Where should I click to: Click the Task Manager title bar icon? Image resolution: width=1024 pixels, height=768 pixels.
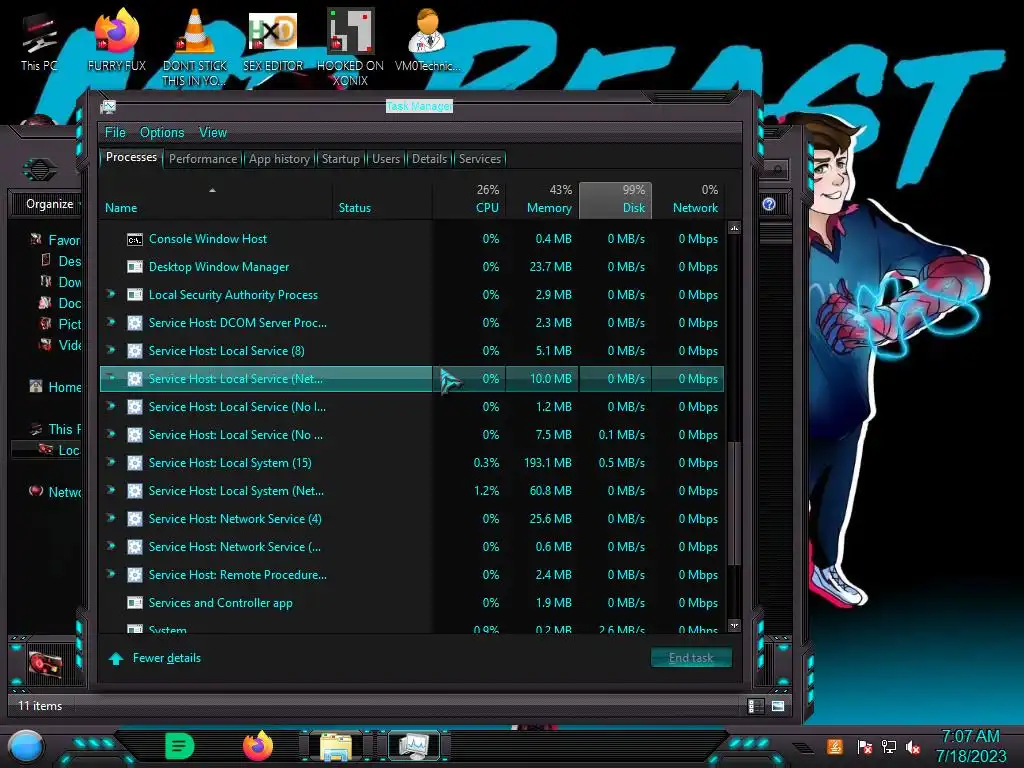(108, 106)
